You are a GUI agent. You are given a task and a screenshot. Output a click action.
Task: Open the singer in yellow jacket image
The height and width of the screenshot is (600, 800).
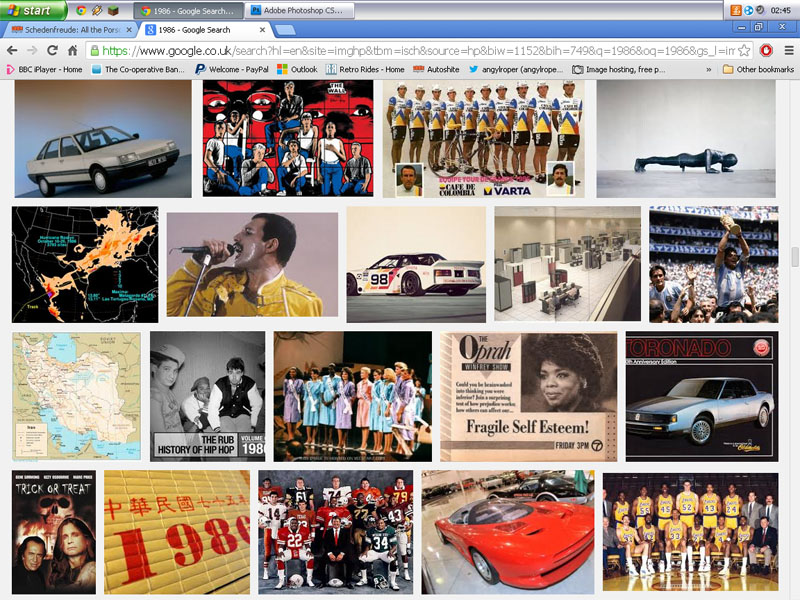pyautogui.click(x=252, y=264)
